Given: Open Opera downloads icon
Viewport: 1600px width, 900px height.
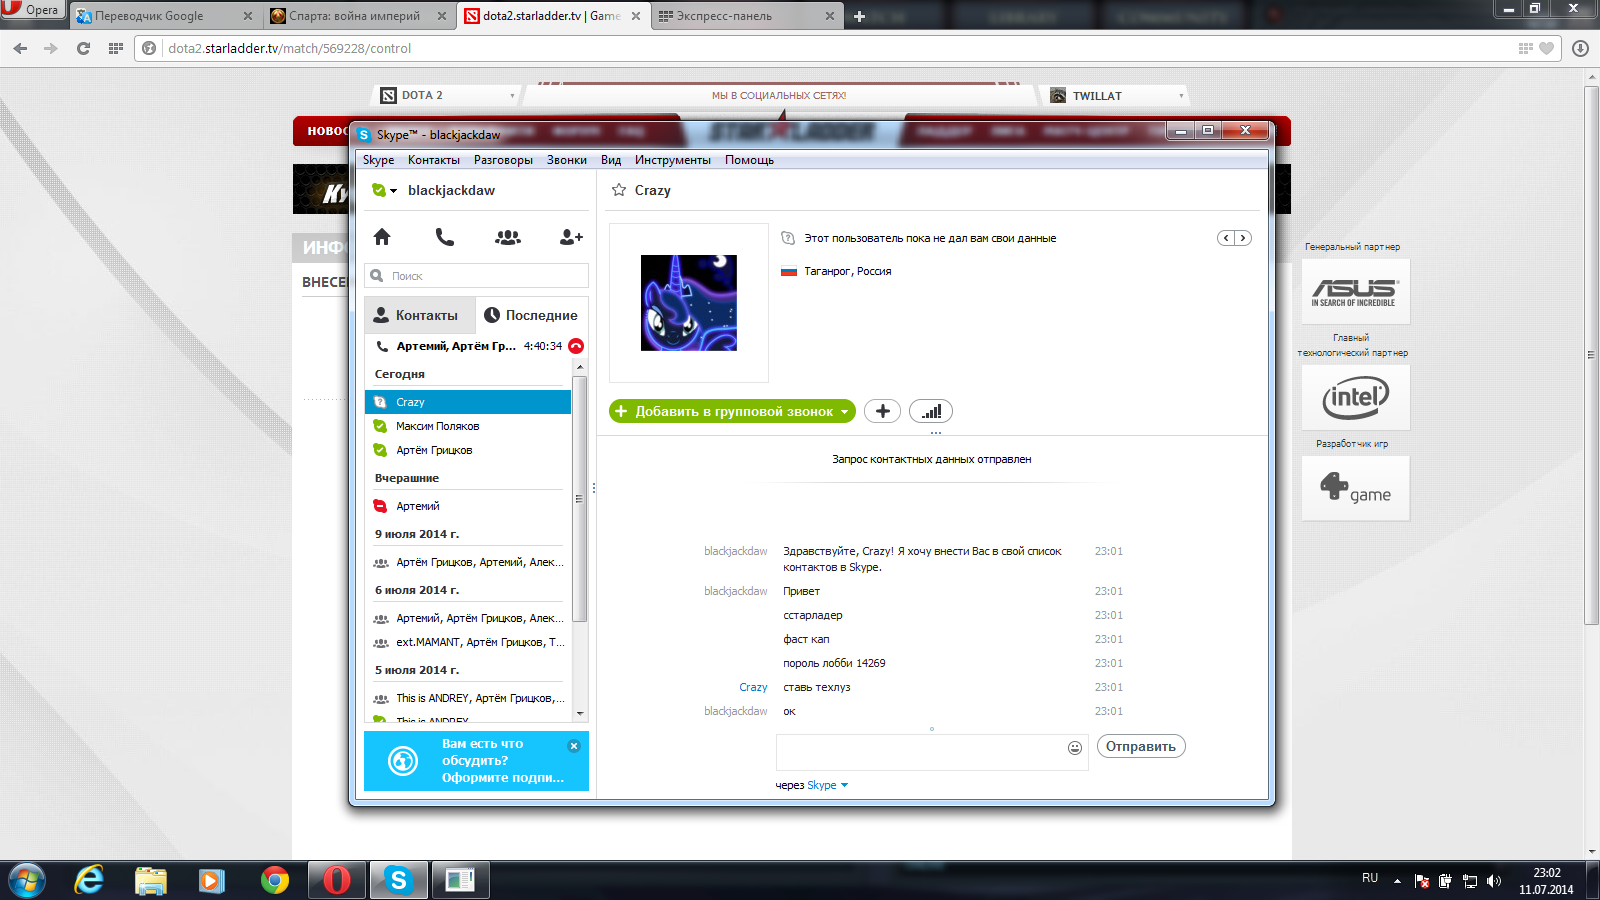Looking at the screenshot, I should [1580, 48].
